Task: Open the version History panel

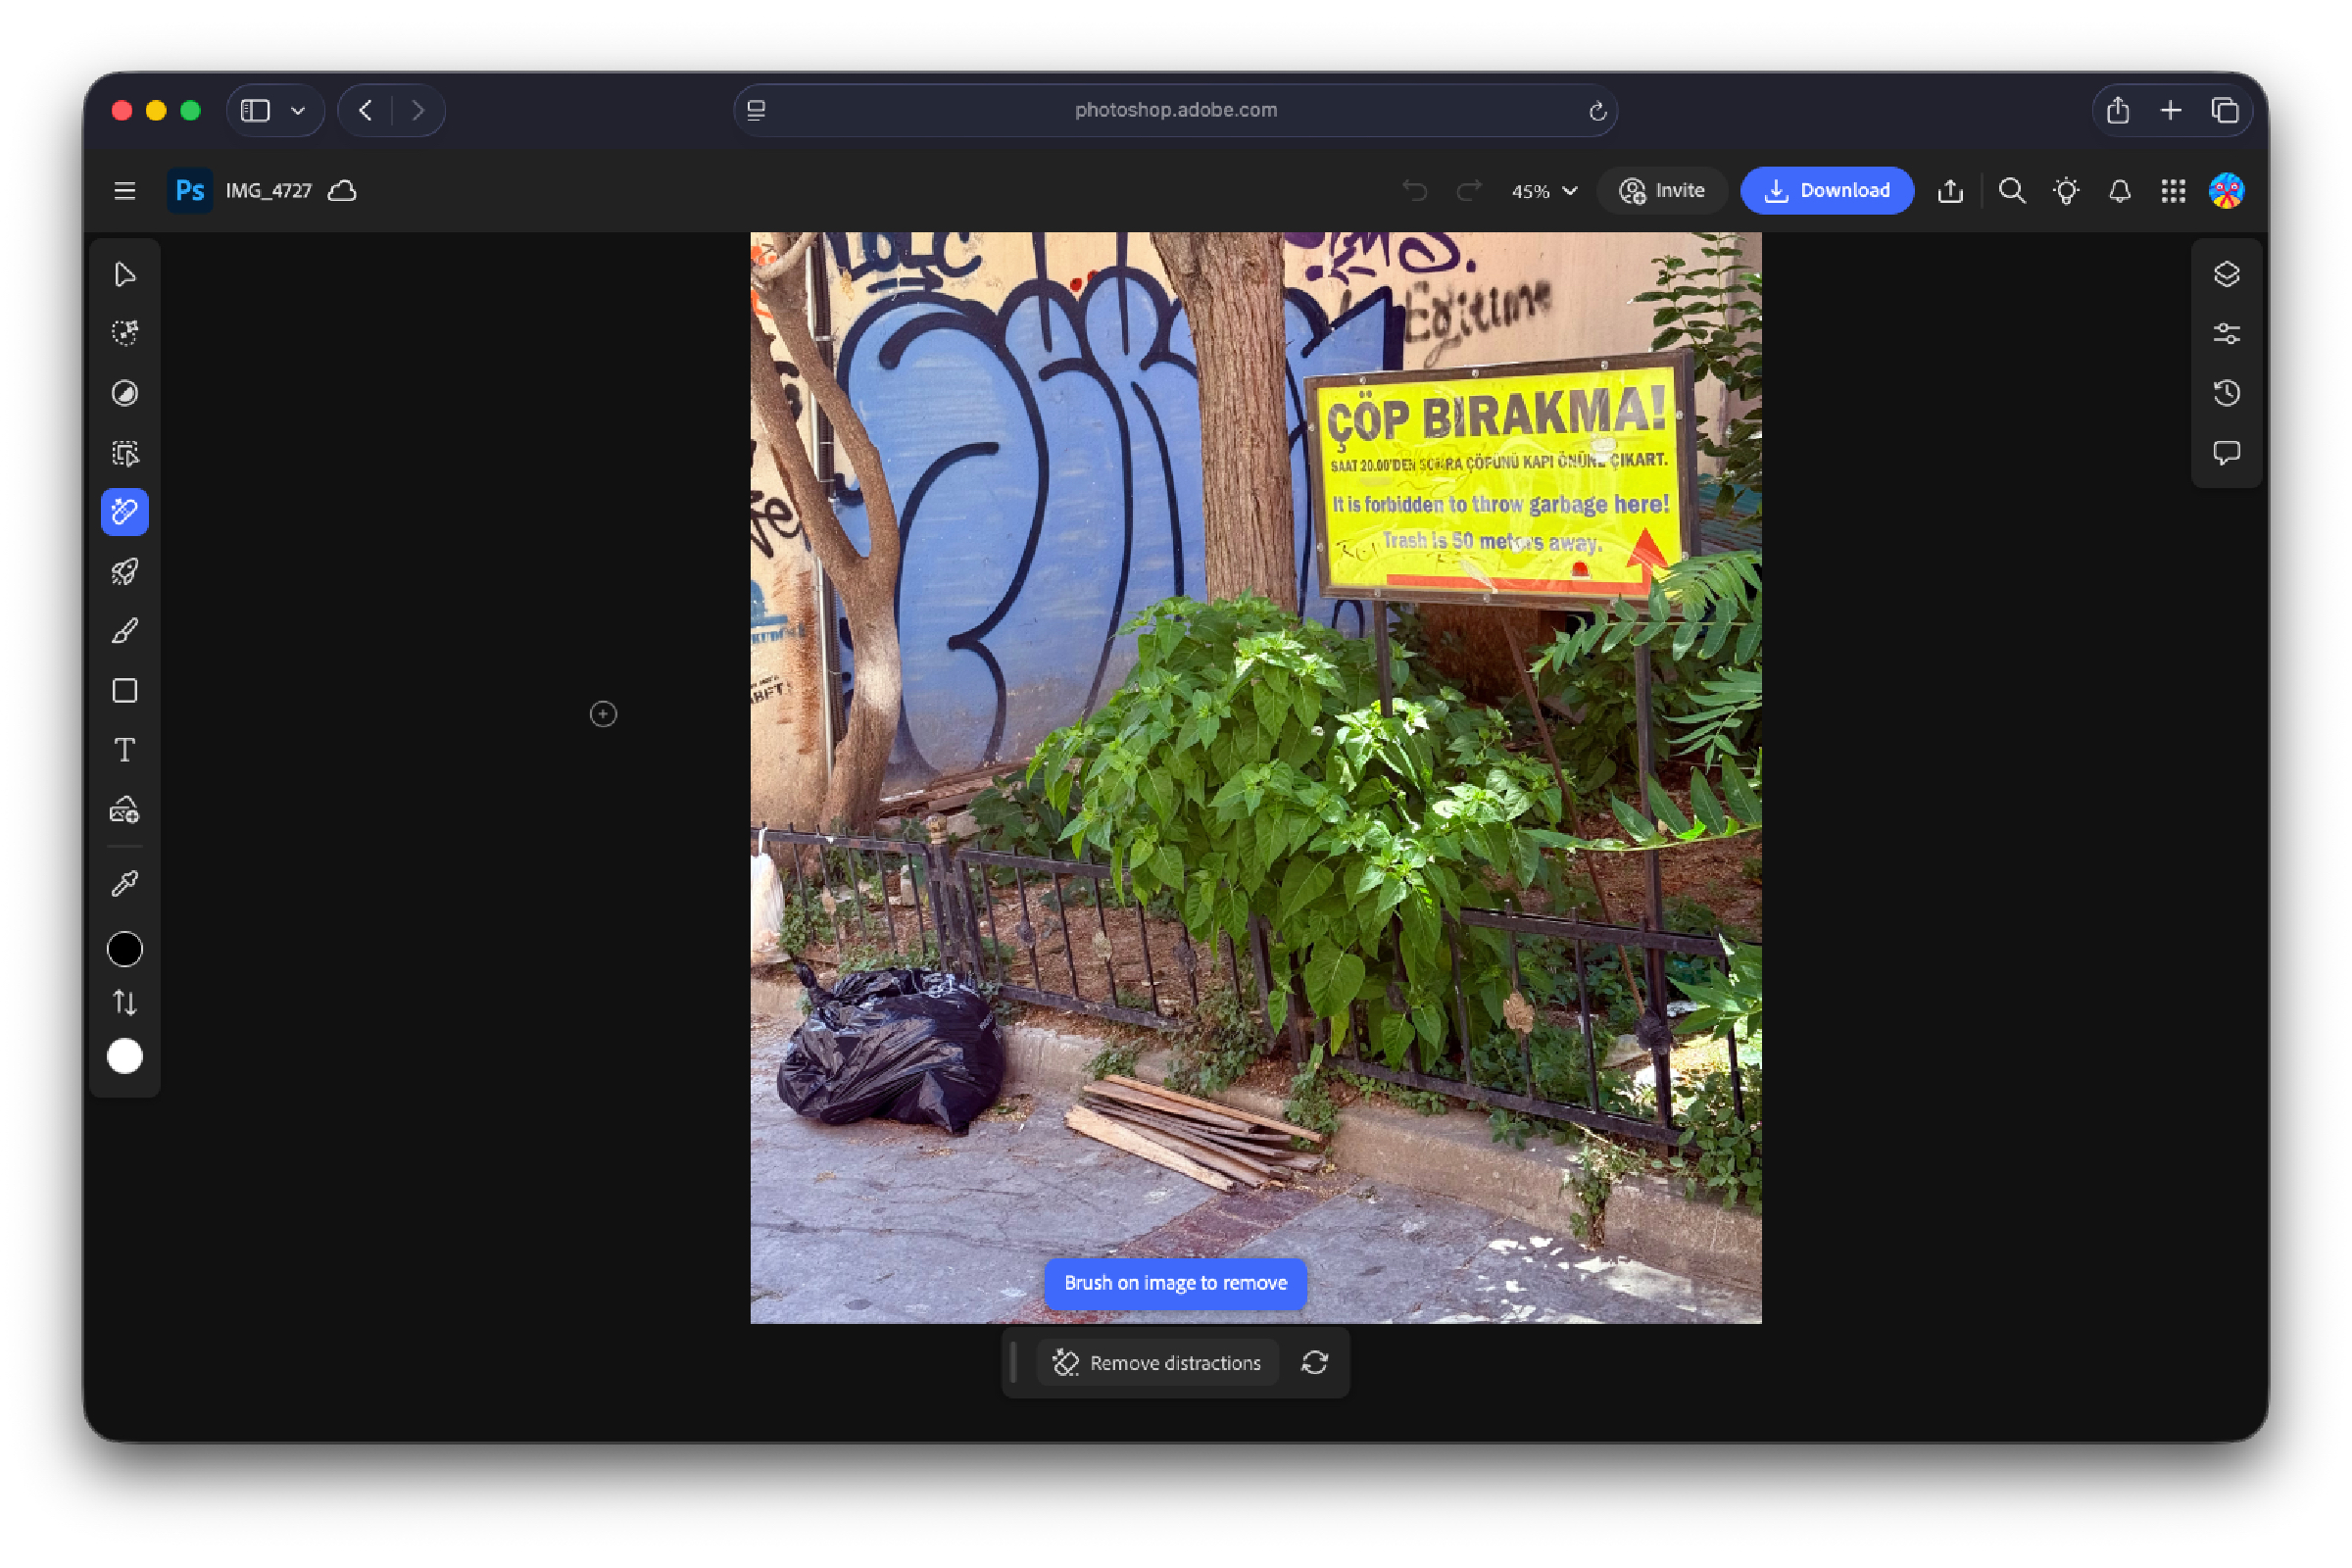Action: click(2228, 393)
